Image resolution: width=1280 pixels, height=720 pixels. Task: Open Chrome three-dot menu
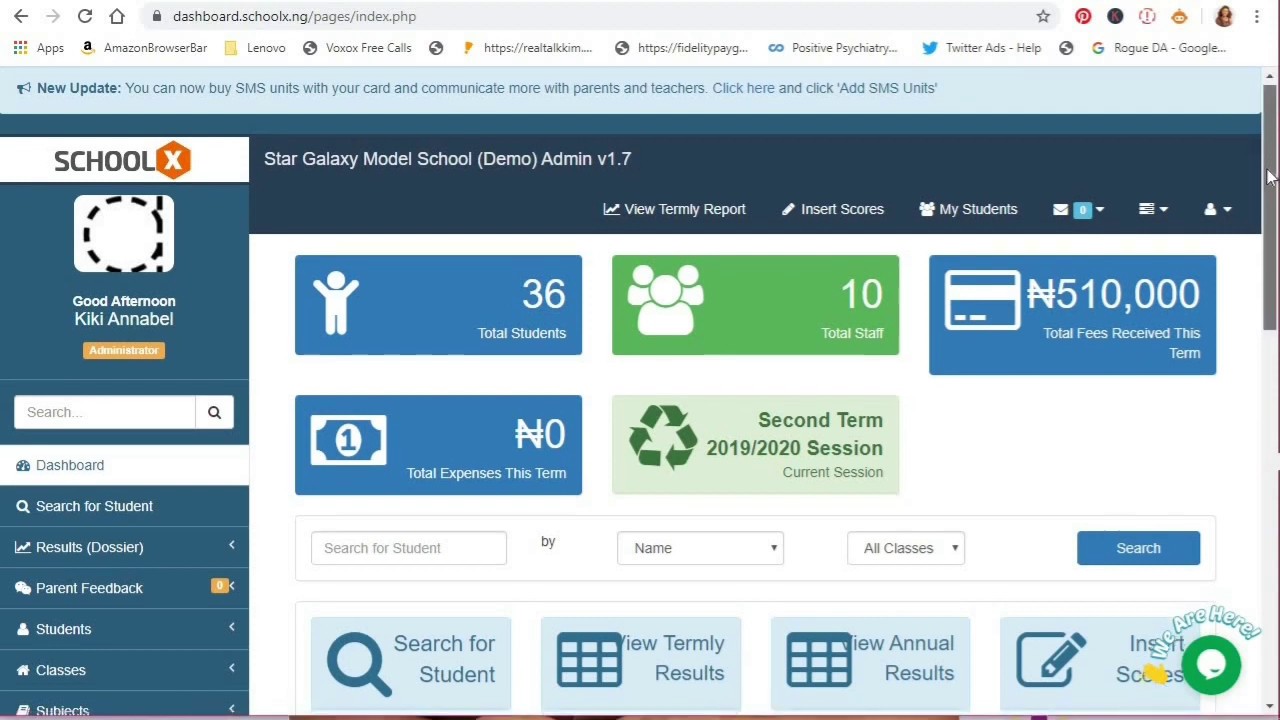1257,16
